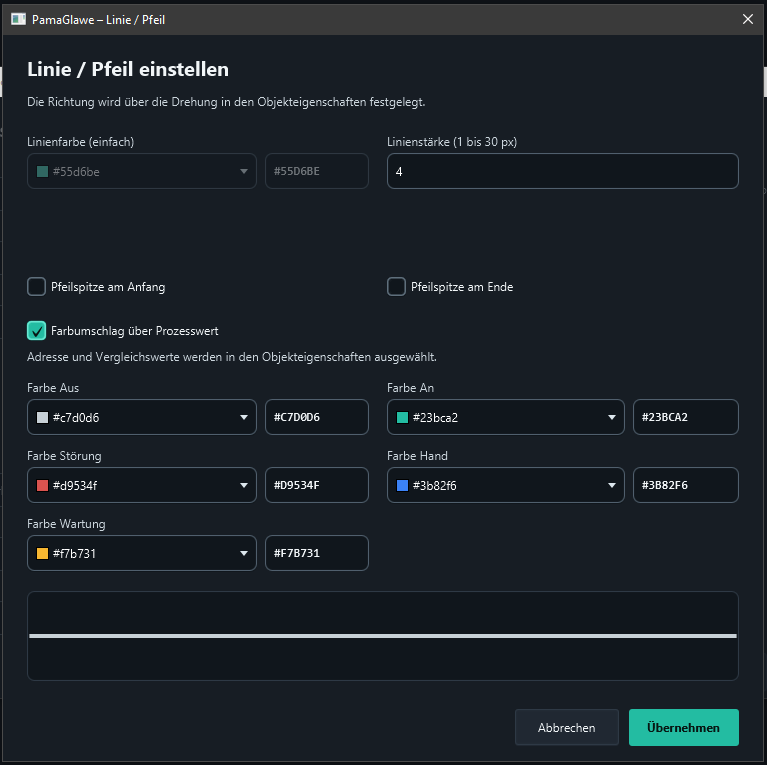Close the Linie / Pfeil dialog
The height and width of the screenshot is (765, 767).
pos(747,20)
